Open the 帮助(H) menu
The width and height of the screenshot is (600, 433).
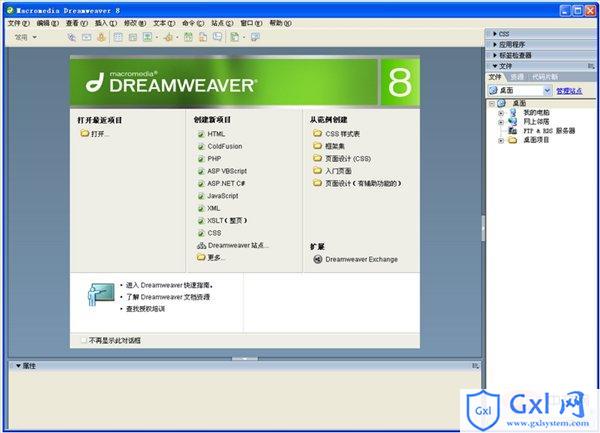(x=280, y=23)
